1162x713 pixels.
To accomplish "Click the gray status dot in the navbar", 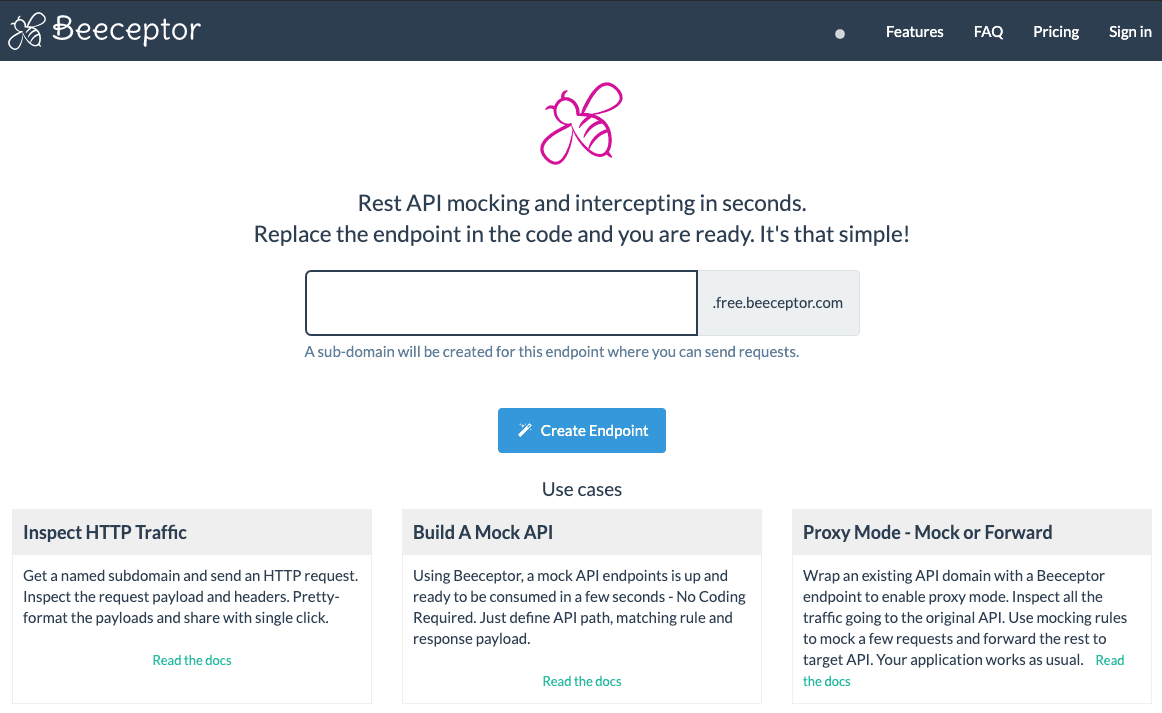I will click(839, 33).
